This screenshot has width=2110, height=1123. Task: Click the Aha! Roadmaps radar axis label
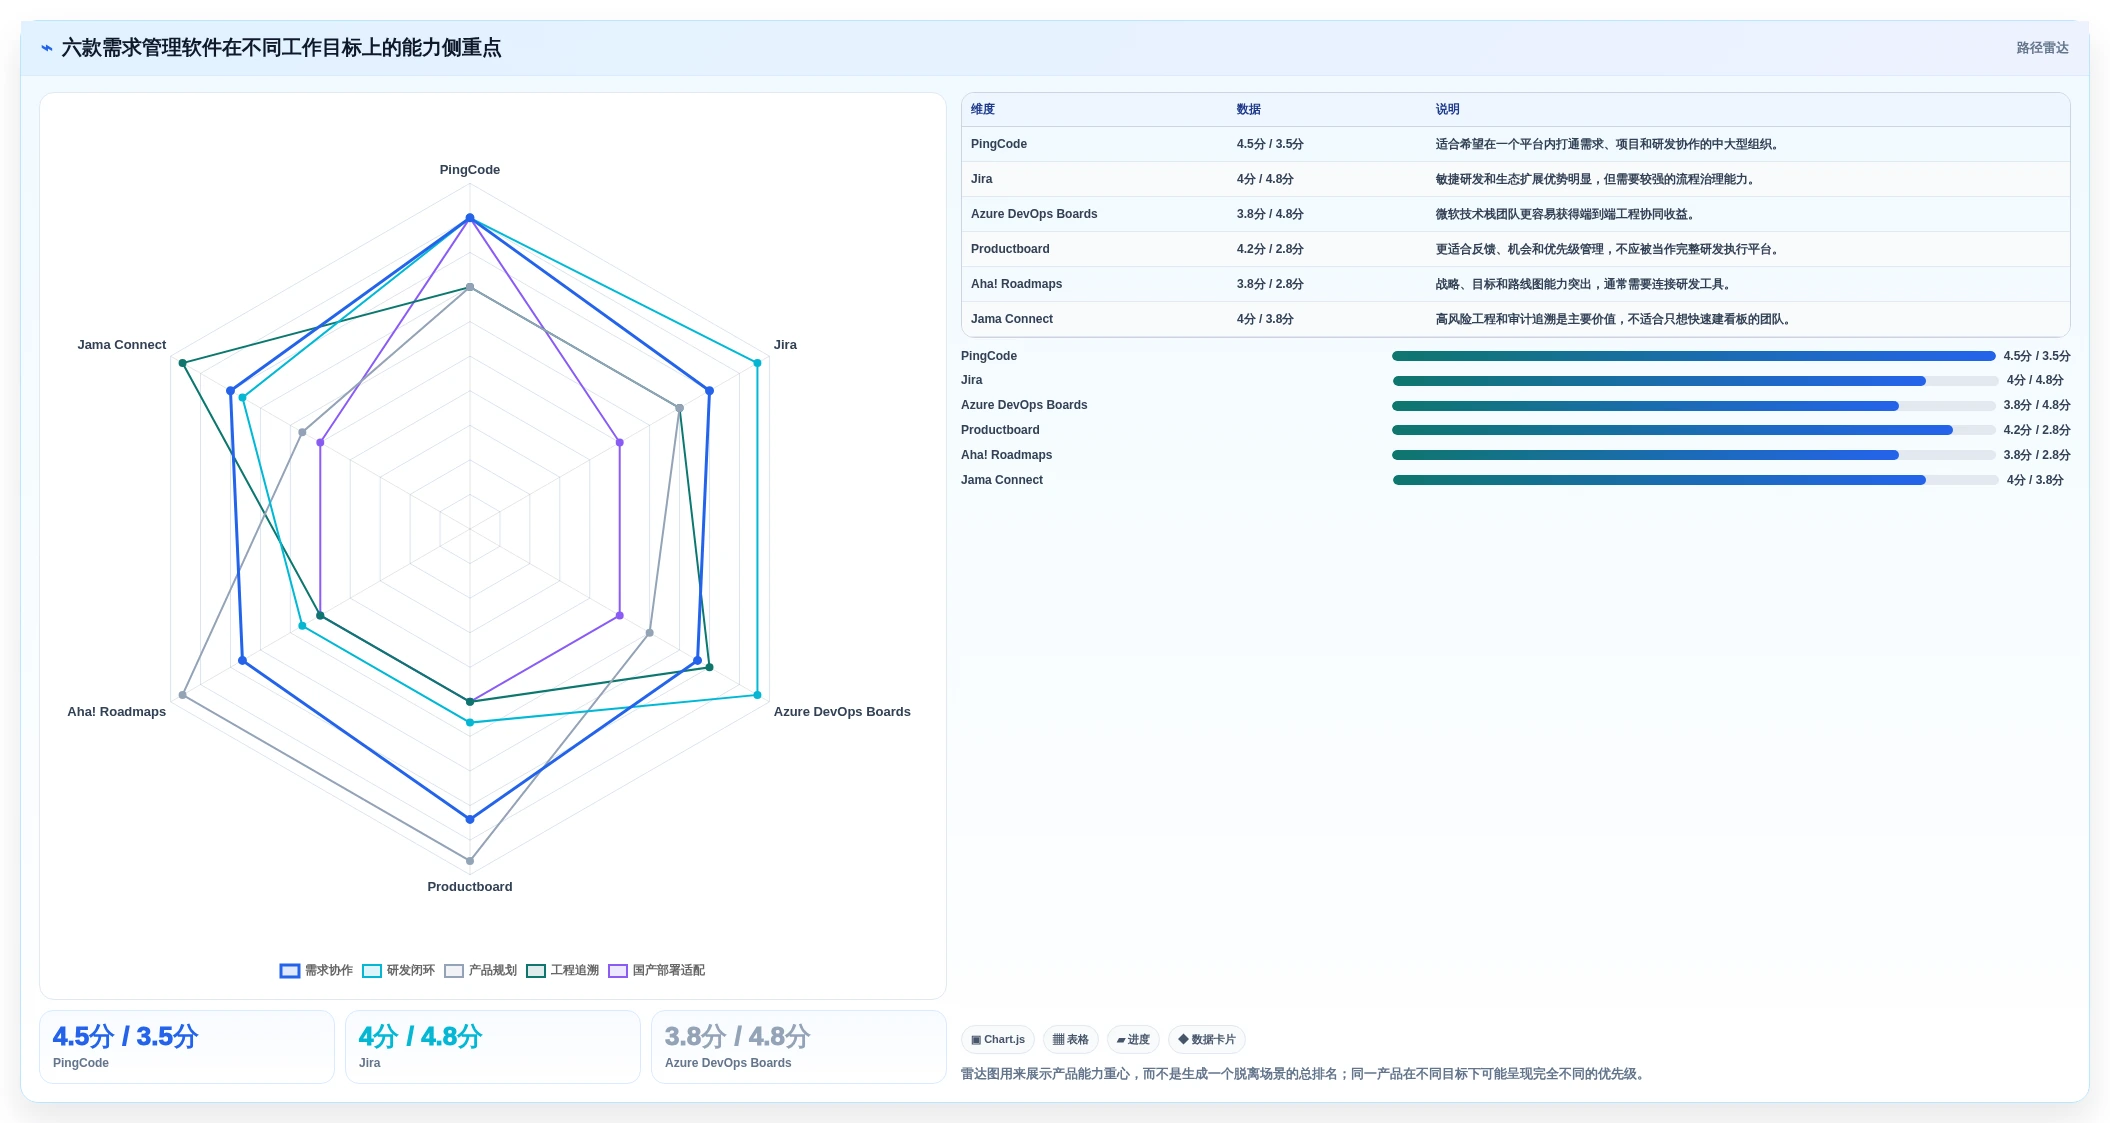117,712
